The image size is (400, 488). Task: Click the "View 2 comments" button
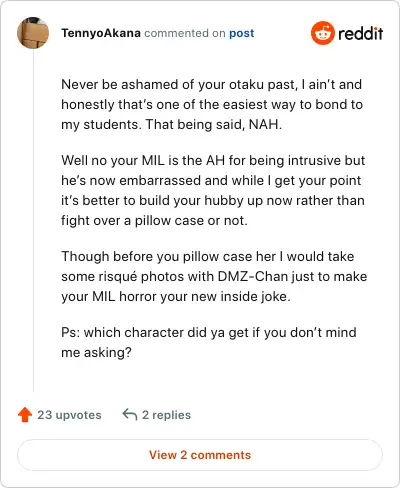point(200,455)
